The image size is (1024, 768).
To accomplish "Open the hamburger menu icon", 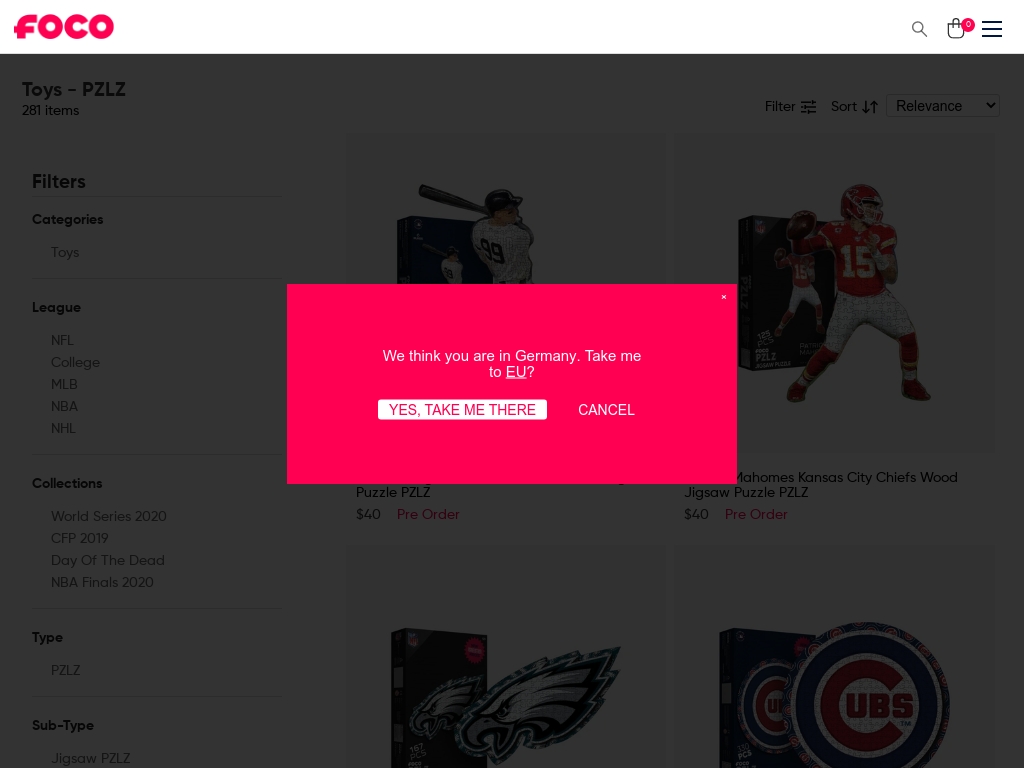I will point(991,29).
